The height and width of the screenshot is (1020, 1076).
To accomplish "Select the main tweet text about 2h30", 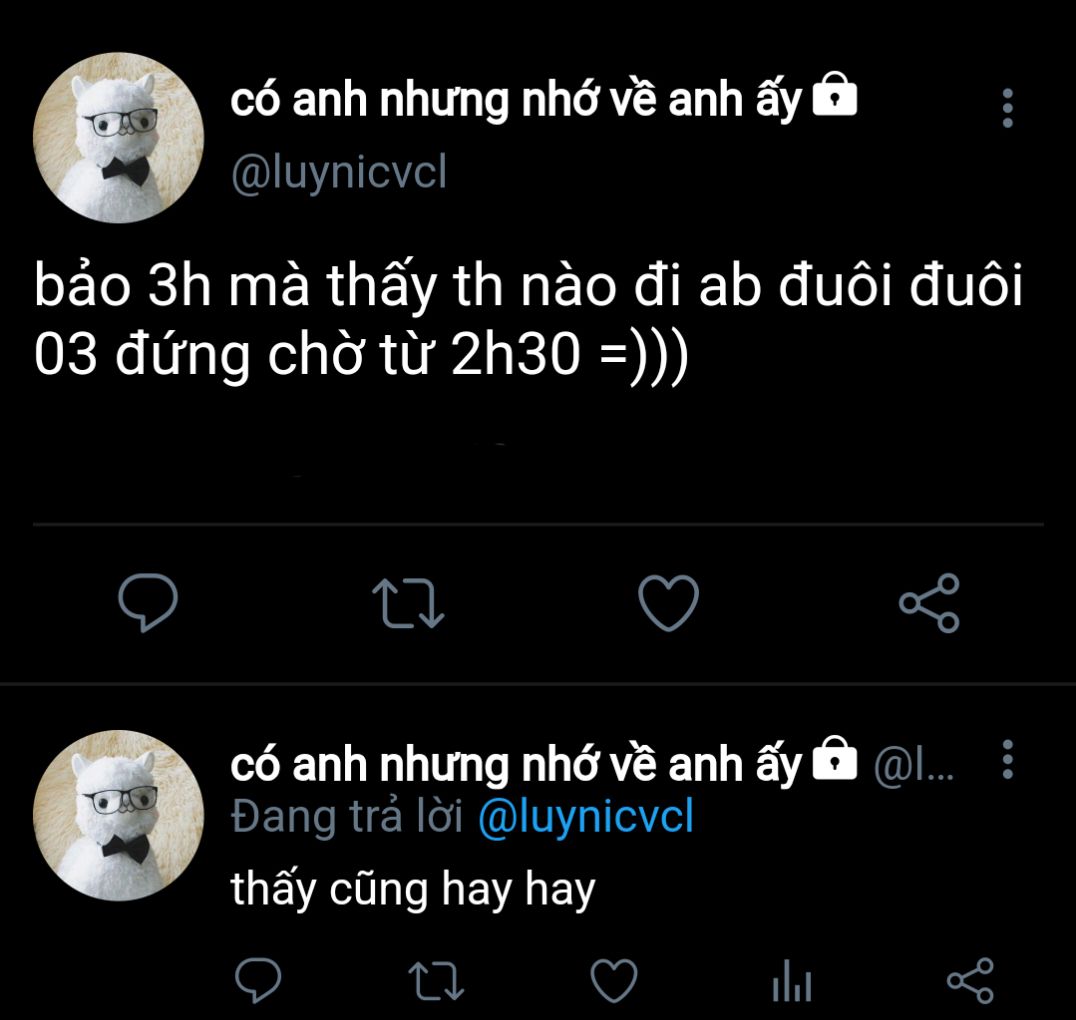I will tap(528, 320).
